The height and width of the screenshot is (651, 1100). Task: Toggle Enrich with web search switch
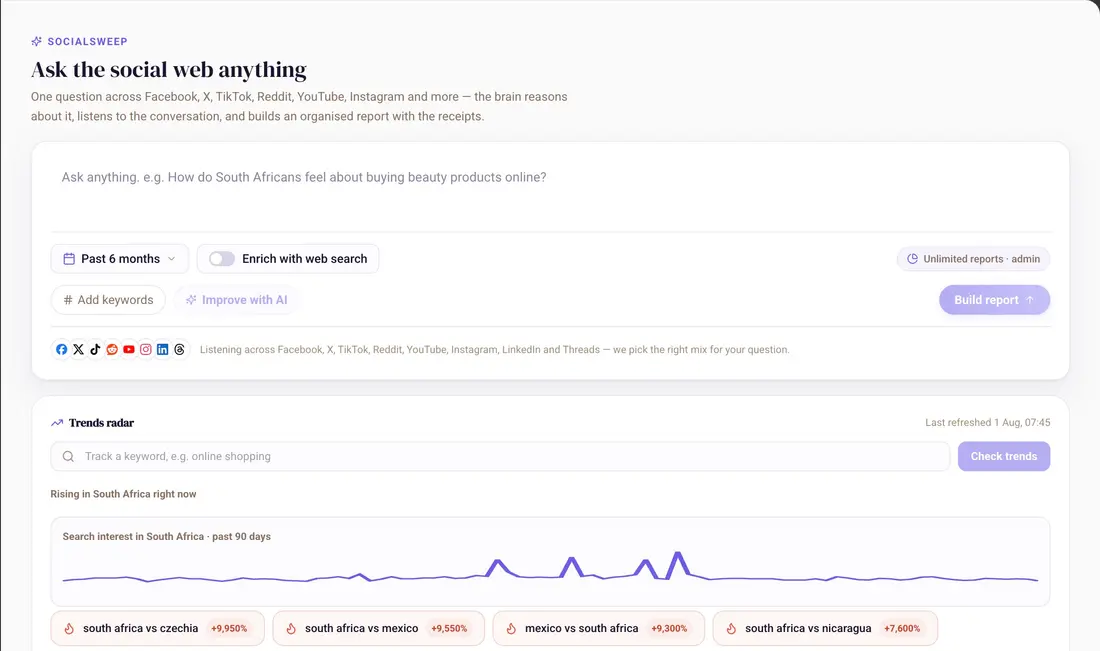point(222,259)
